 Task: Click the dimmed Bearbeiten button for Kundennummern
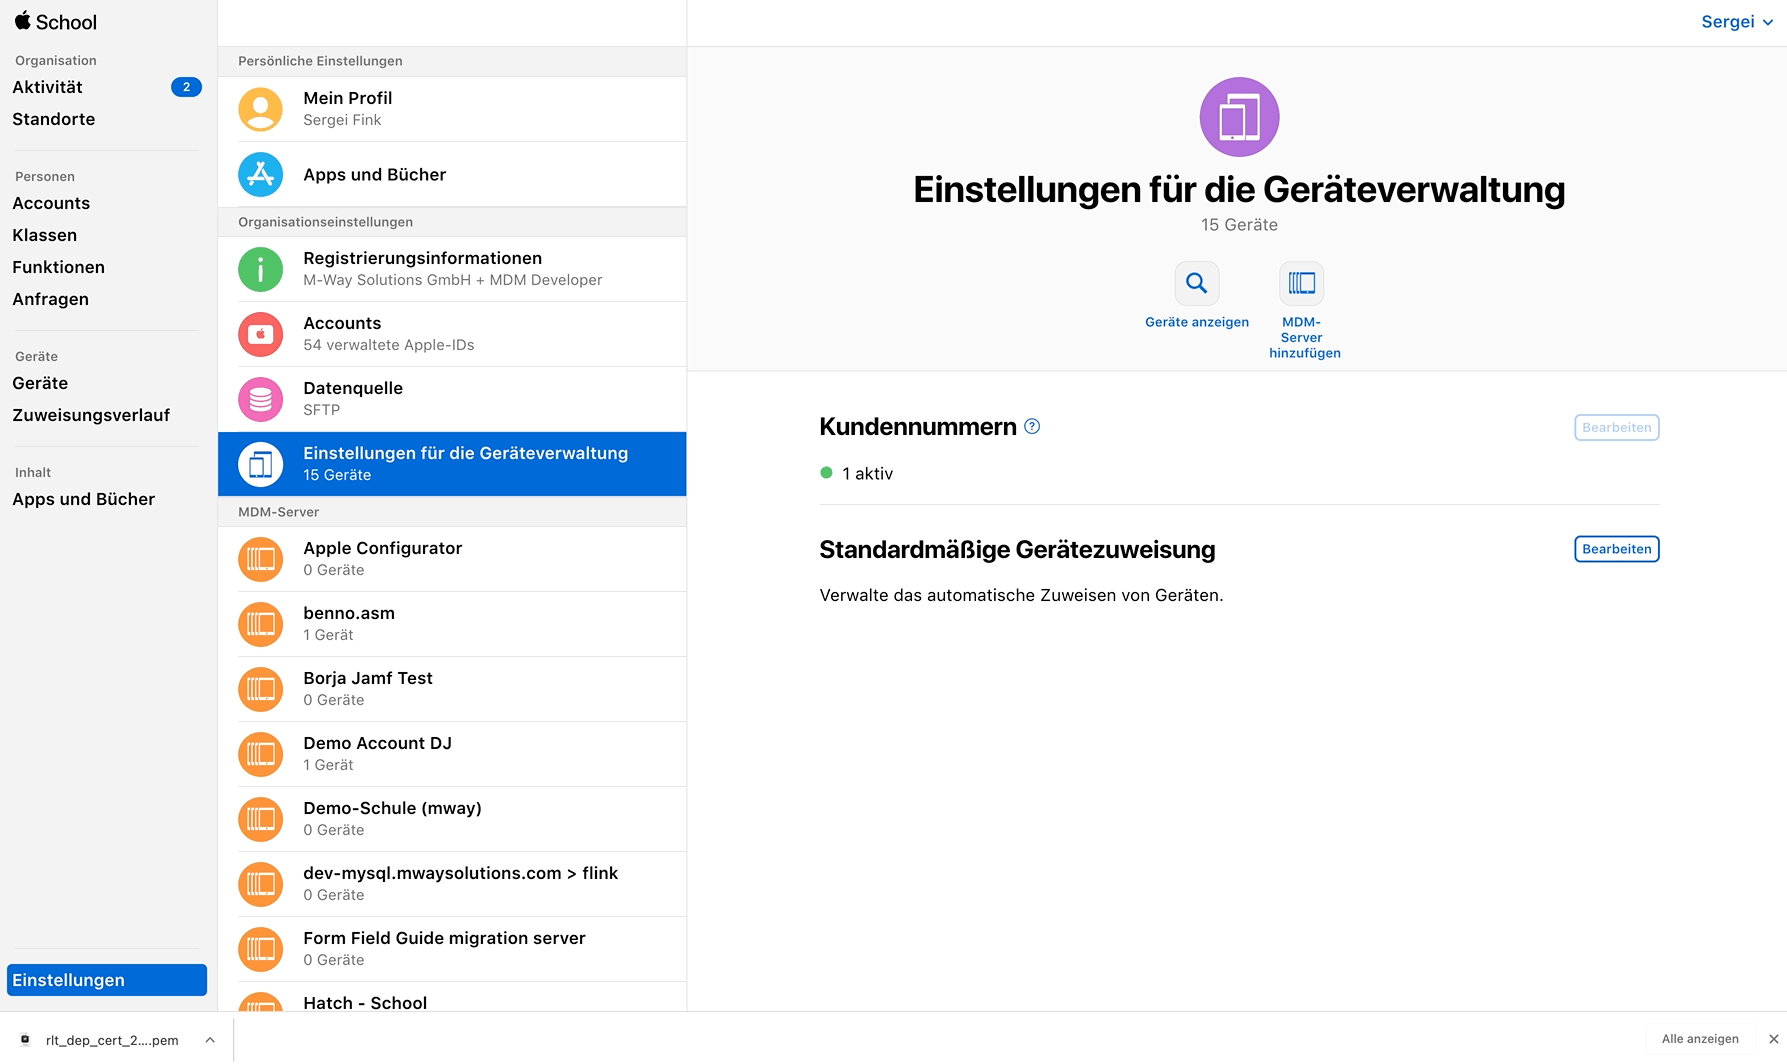[x=1616, y=427]
